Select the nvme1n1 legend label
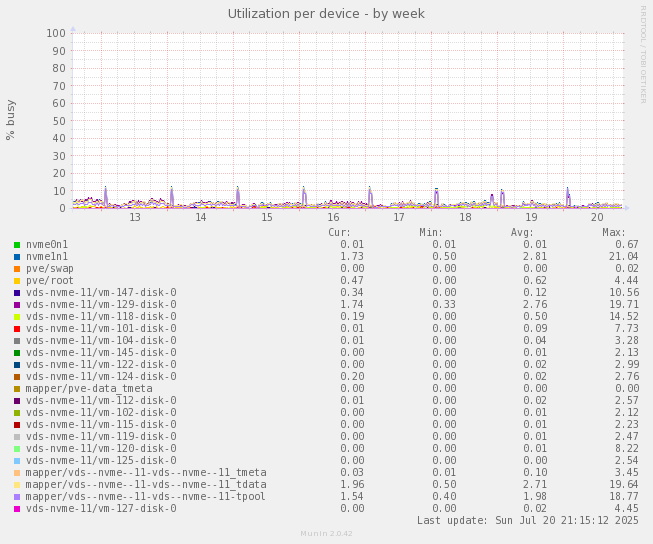653x544 pixels. 47,257
